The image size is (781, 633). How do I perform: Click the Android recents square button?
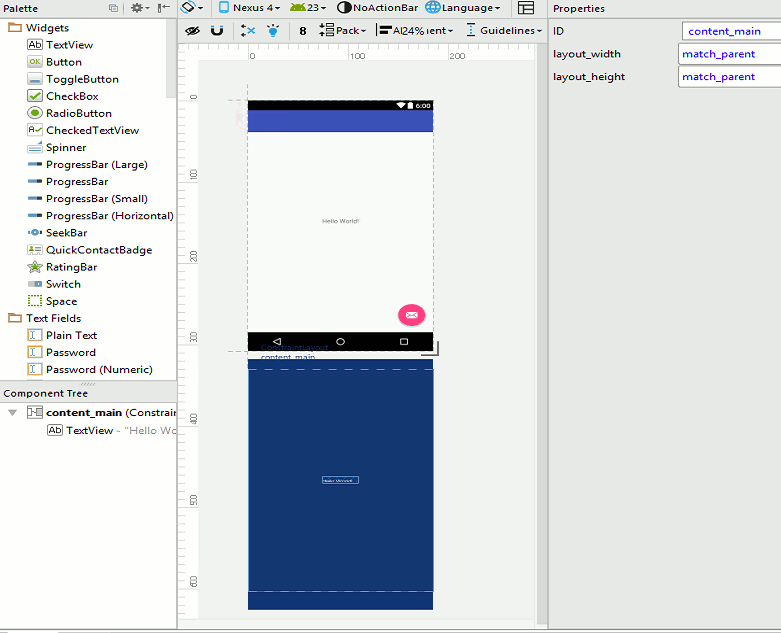point(404,342)
